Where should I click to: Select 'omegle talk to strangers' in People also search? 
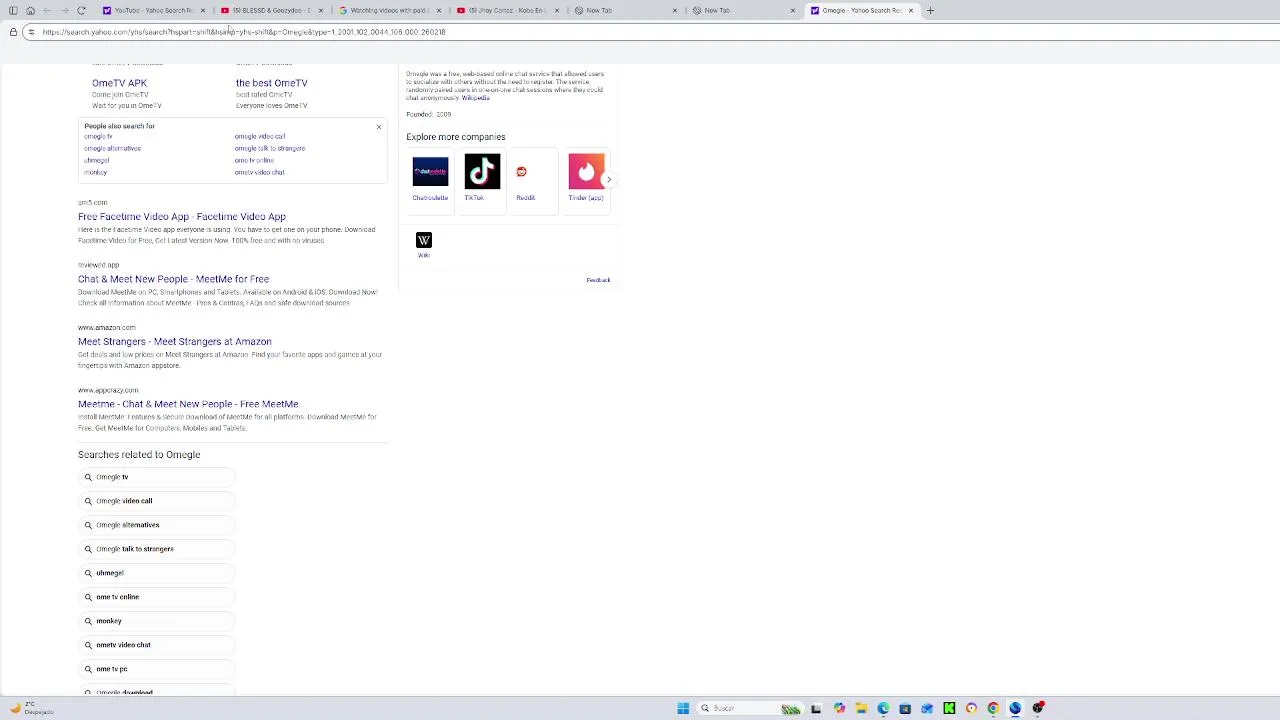(270, 148)
